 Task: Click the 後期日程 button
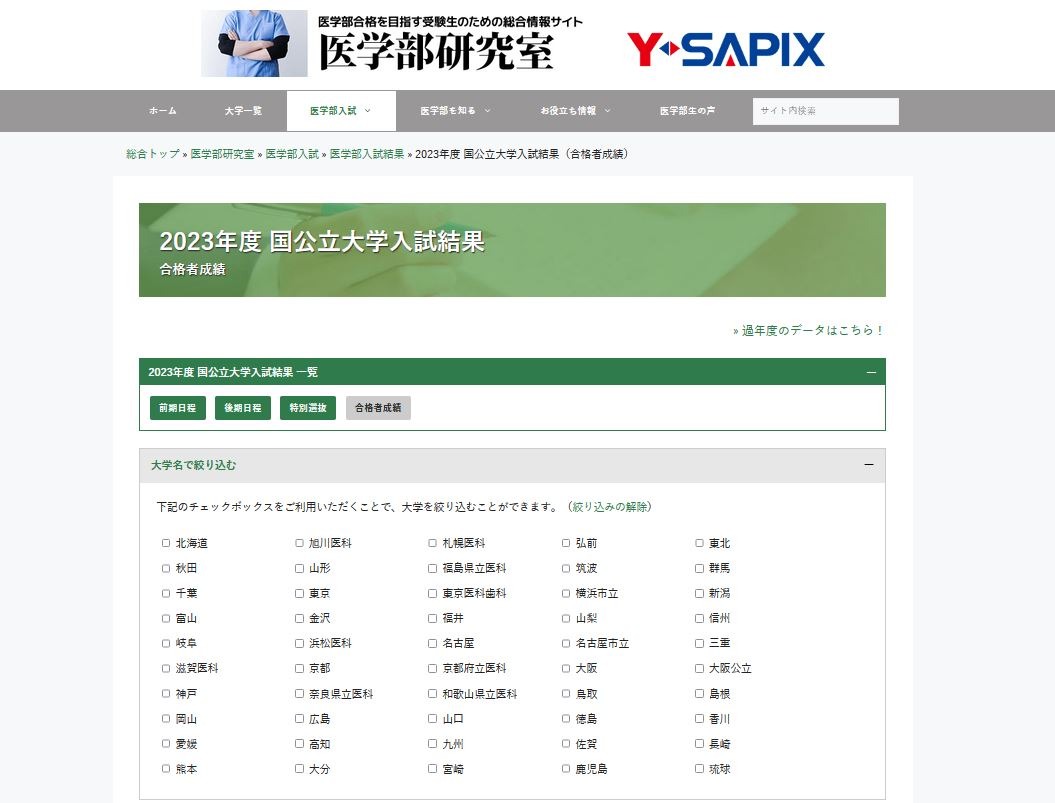coord(243,408)
